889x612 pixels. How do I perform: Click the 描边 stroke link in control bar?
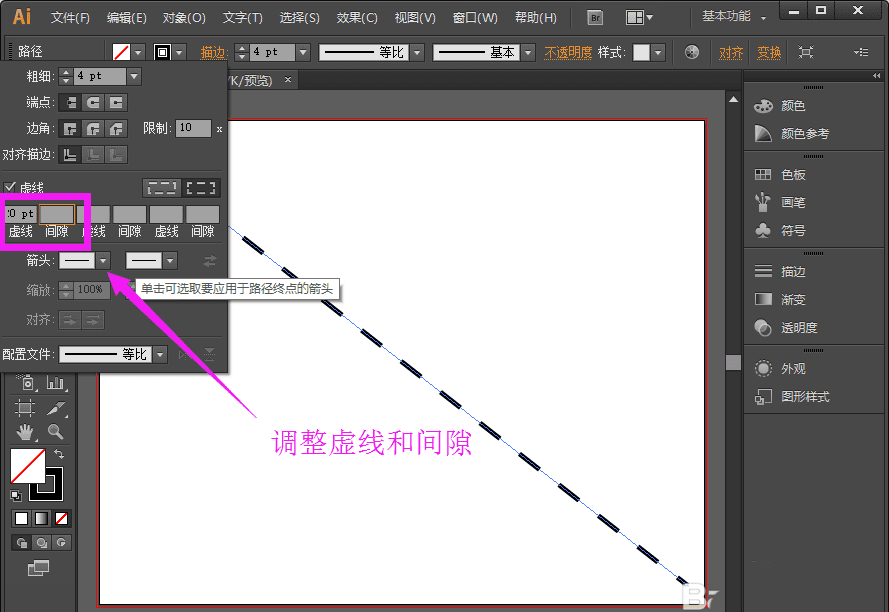click(x=213, y=53)
